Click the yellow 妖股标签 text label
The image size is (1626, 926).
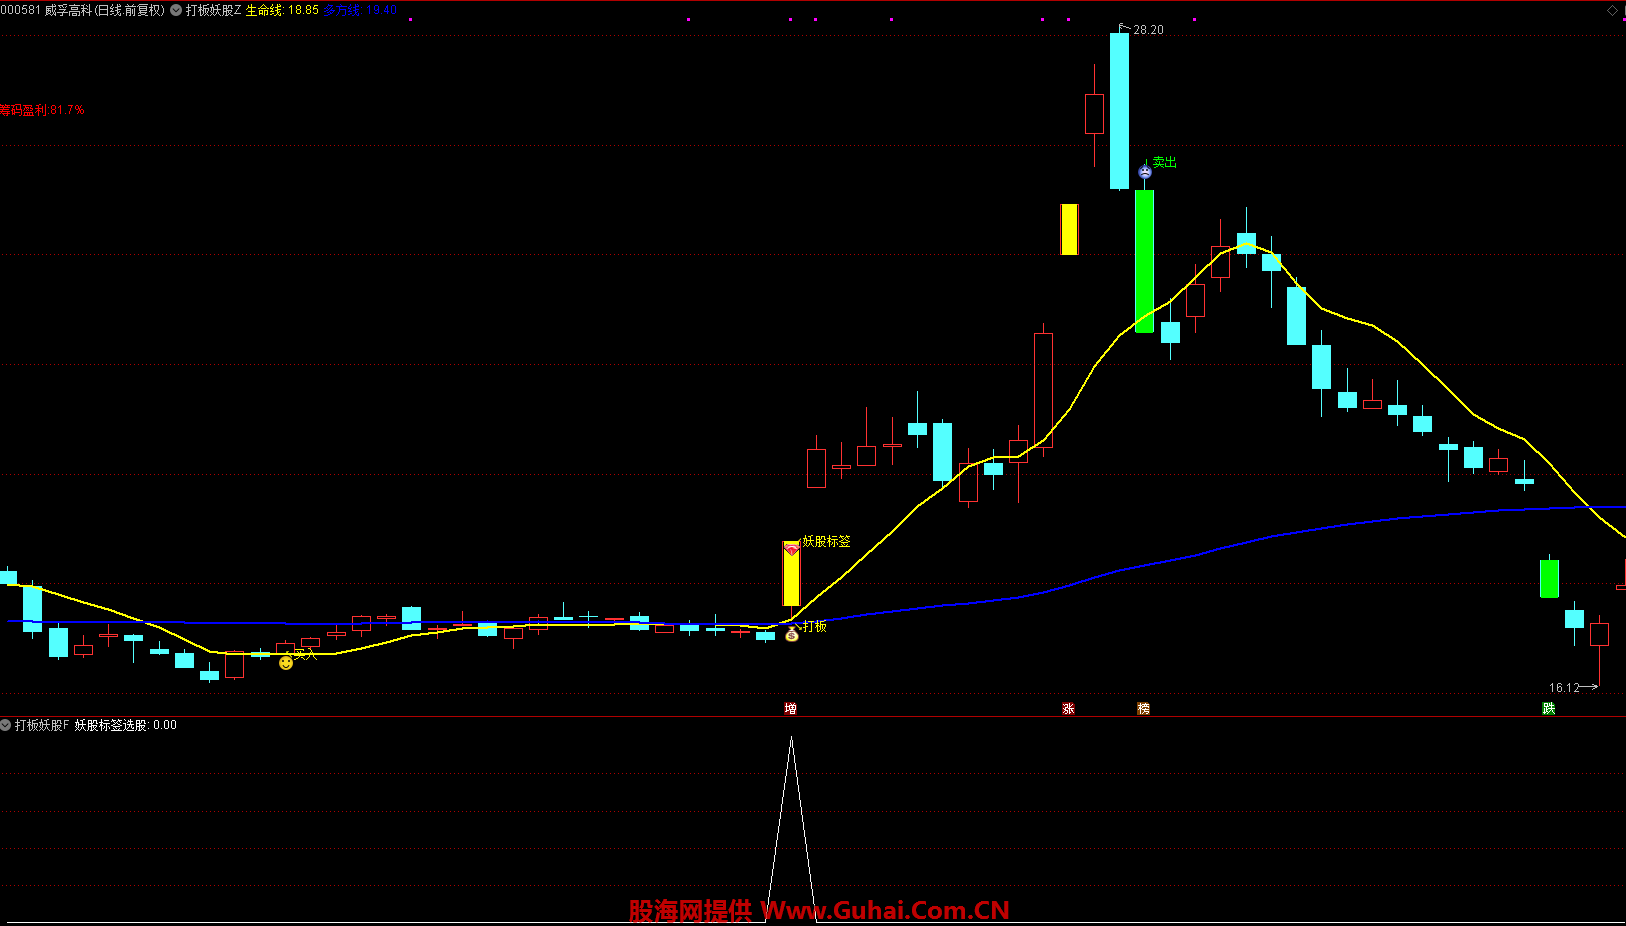[x=827, y=541]
